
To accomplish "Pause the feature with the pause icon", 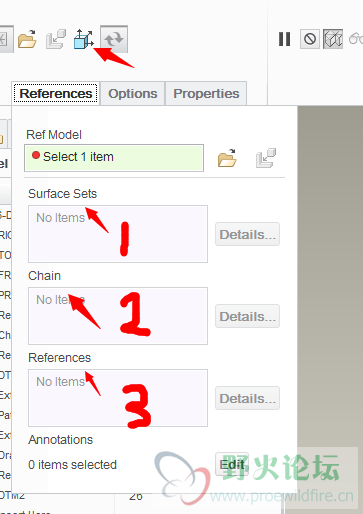I will click(x=284, y=39).
